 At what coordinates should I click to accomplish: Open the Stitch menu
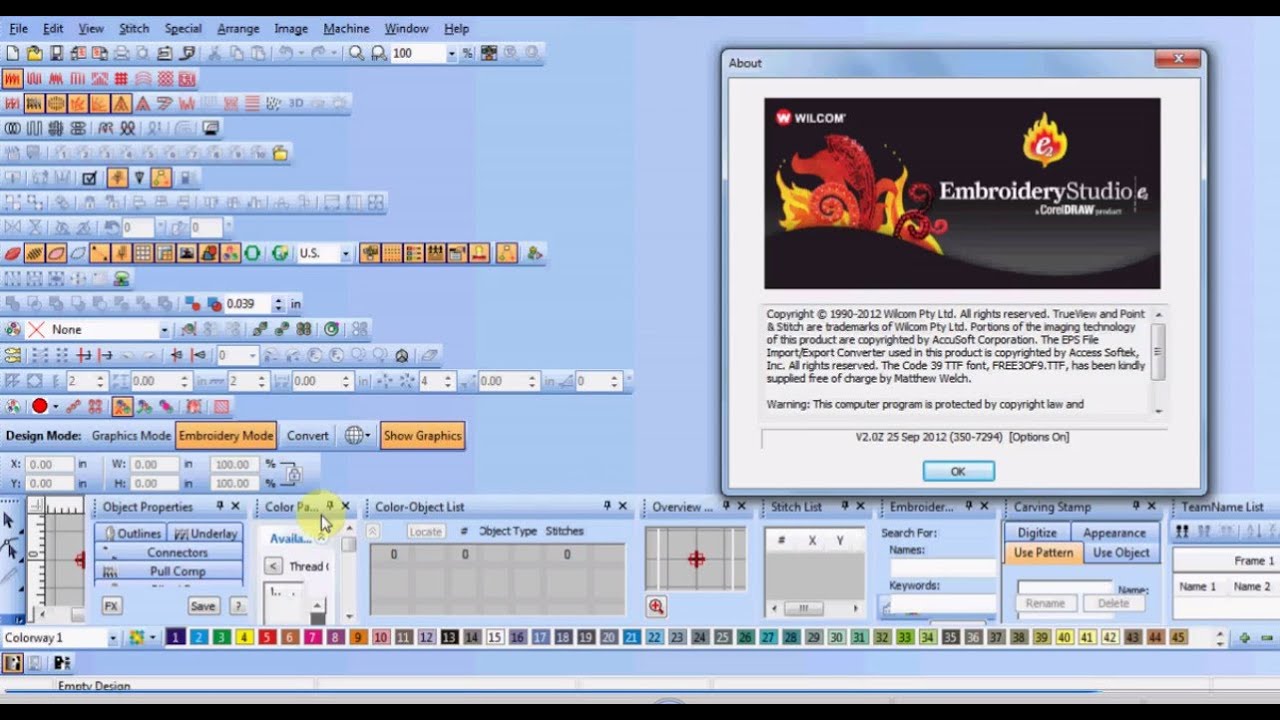pyautogui.click(x=134, y=28)
